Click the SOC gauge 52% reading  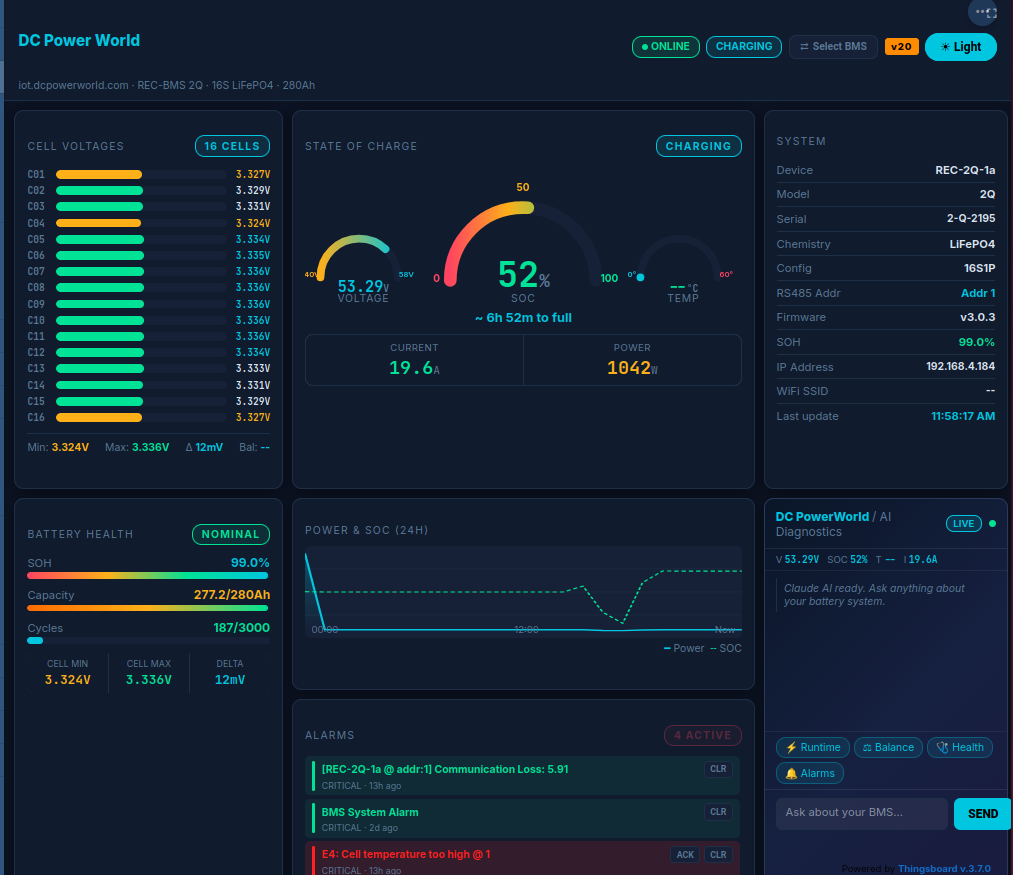(524, 275)
